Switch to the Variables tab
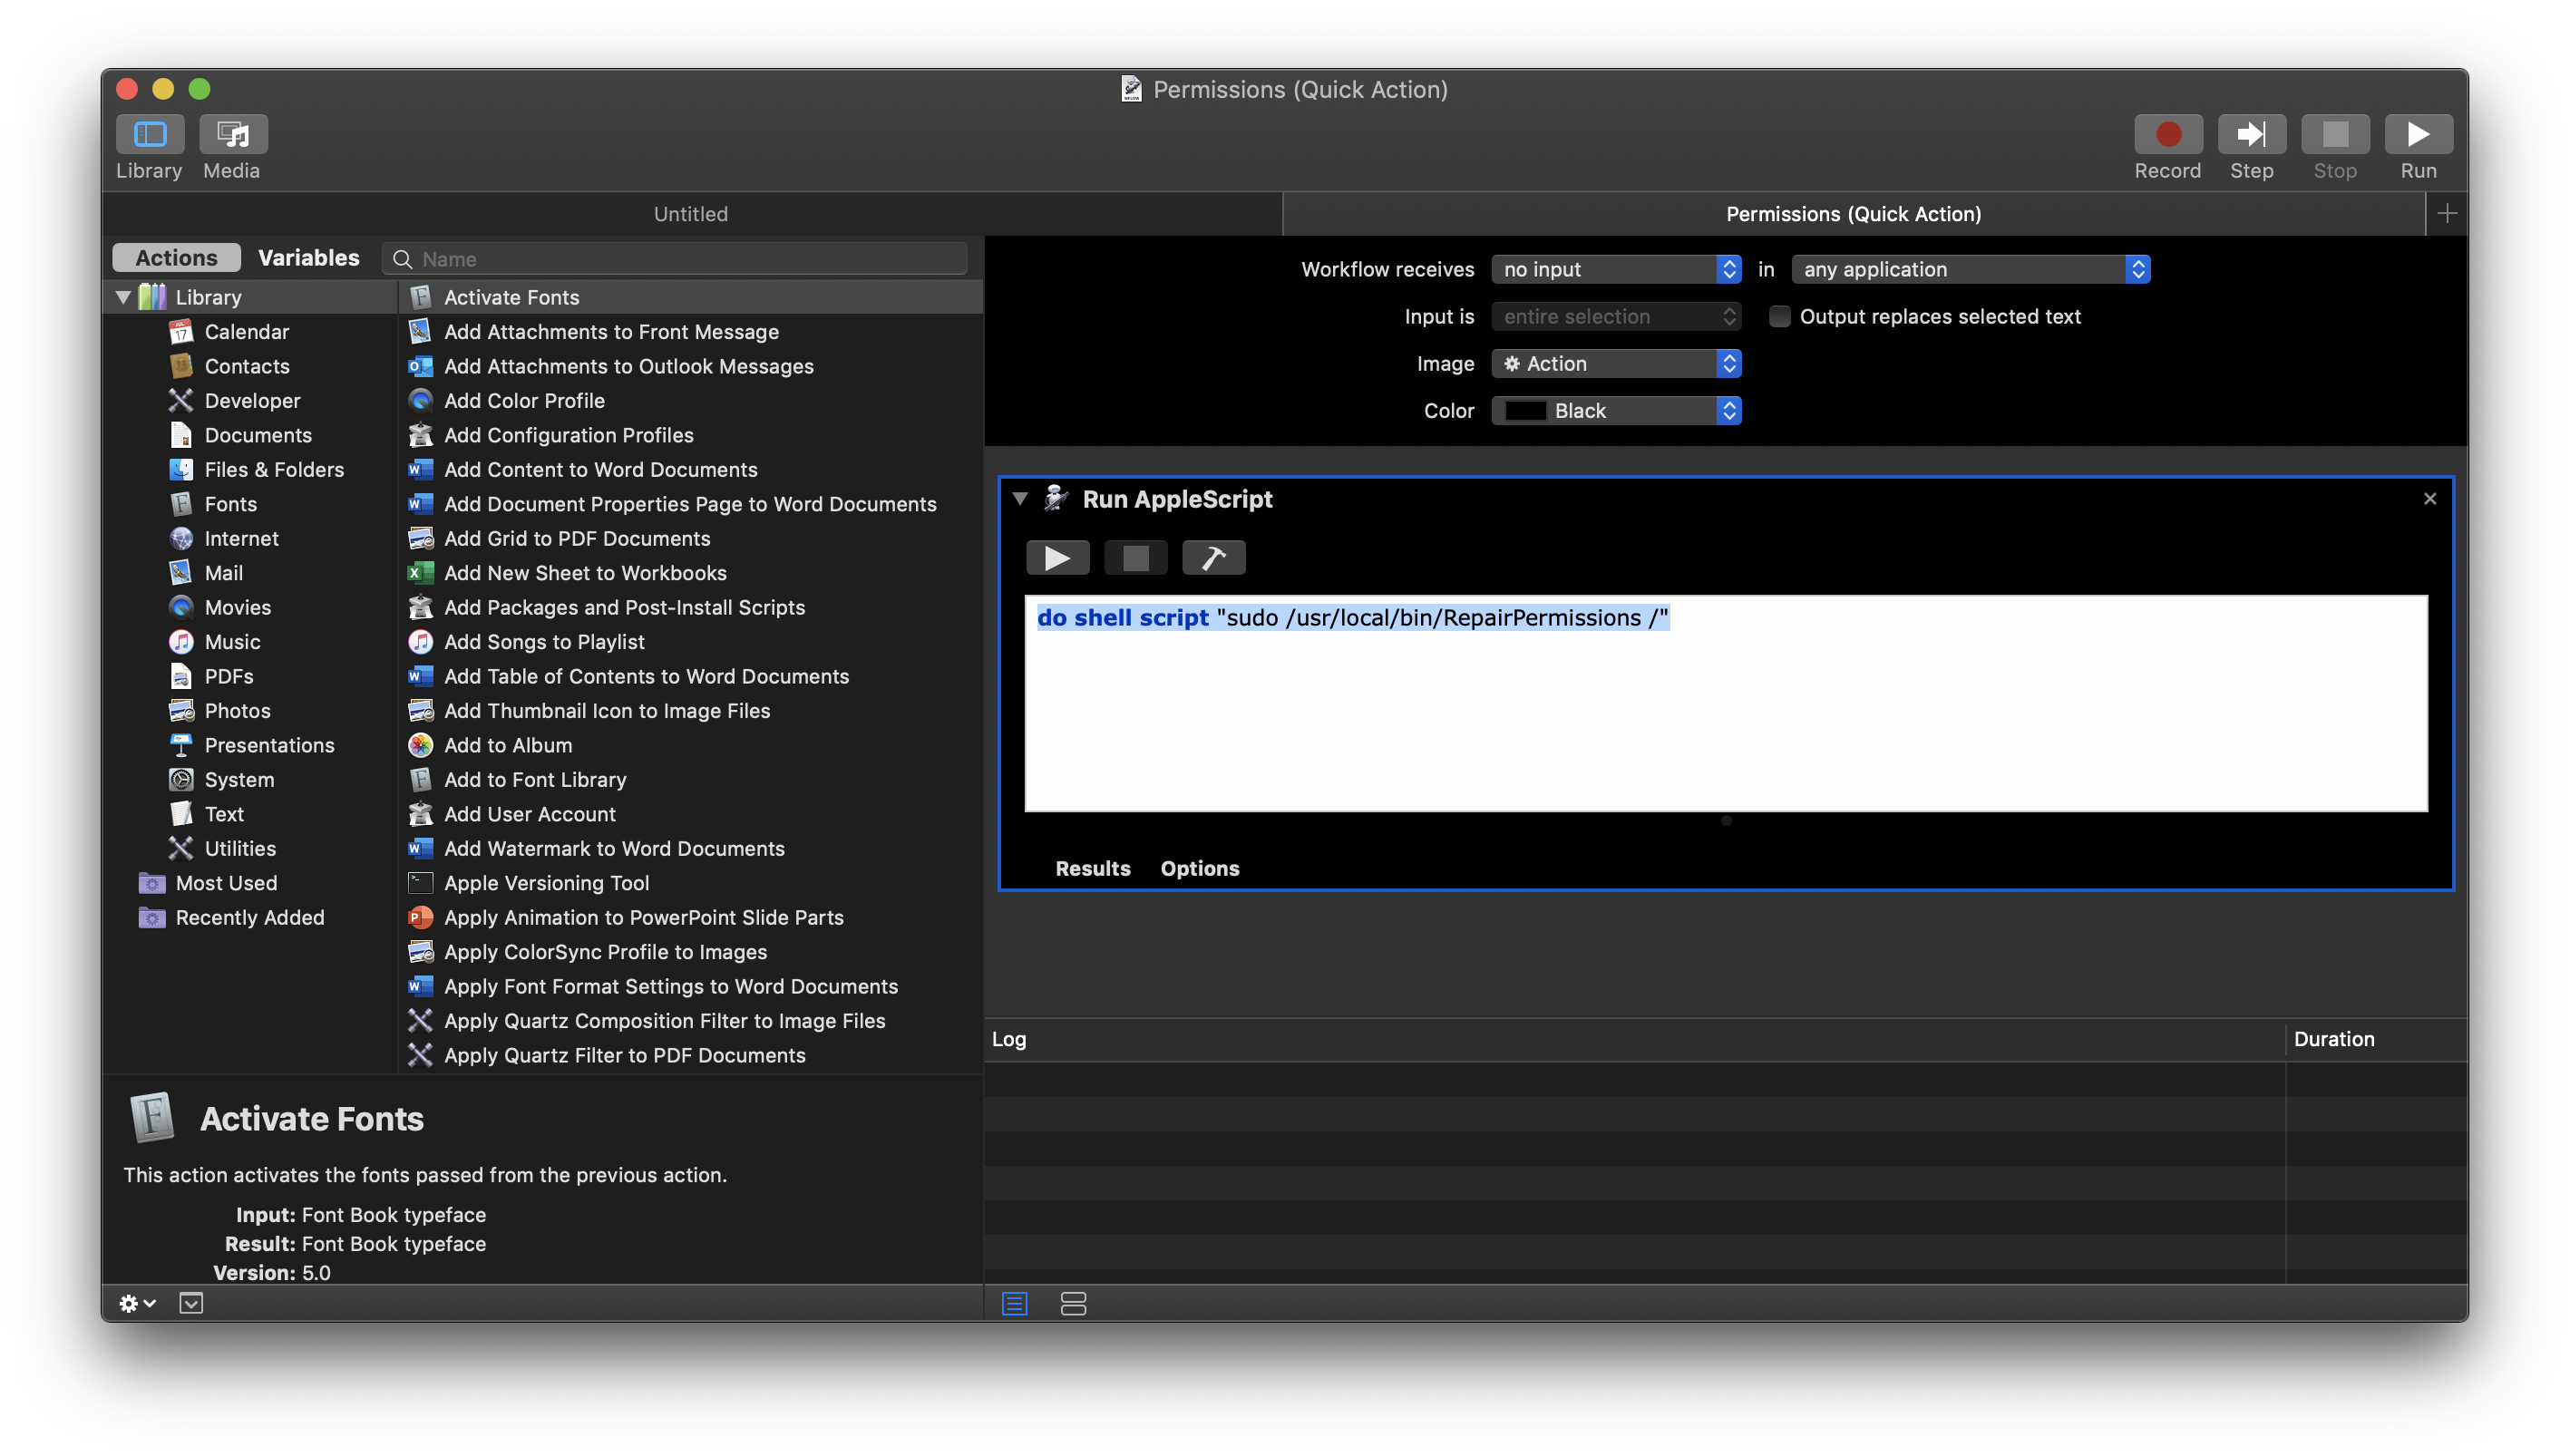This screenshot has height=1456, width=2570. [x=308, y=258]
